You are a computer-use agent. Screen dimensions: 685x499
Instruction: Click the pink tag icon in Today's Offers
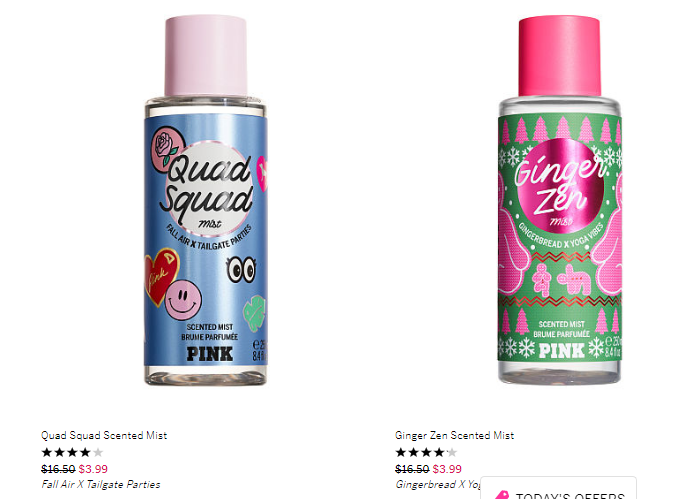pos(502,495)
